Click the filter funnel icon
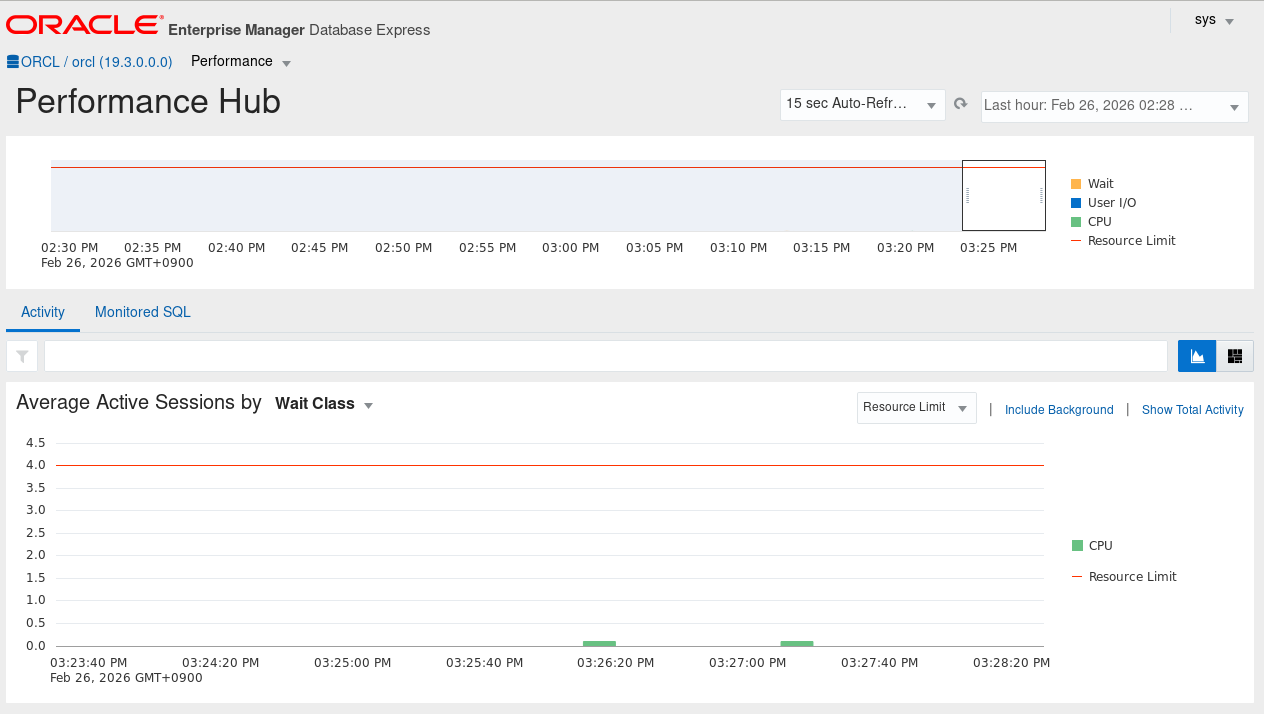 tap(22, 356)
